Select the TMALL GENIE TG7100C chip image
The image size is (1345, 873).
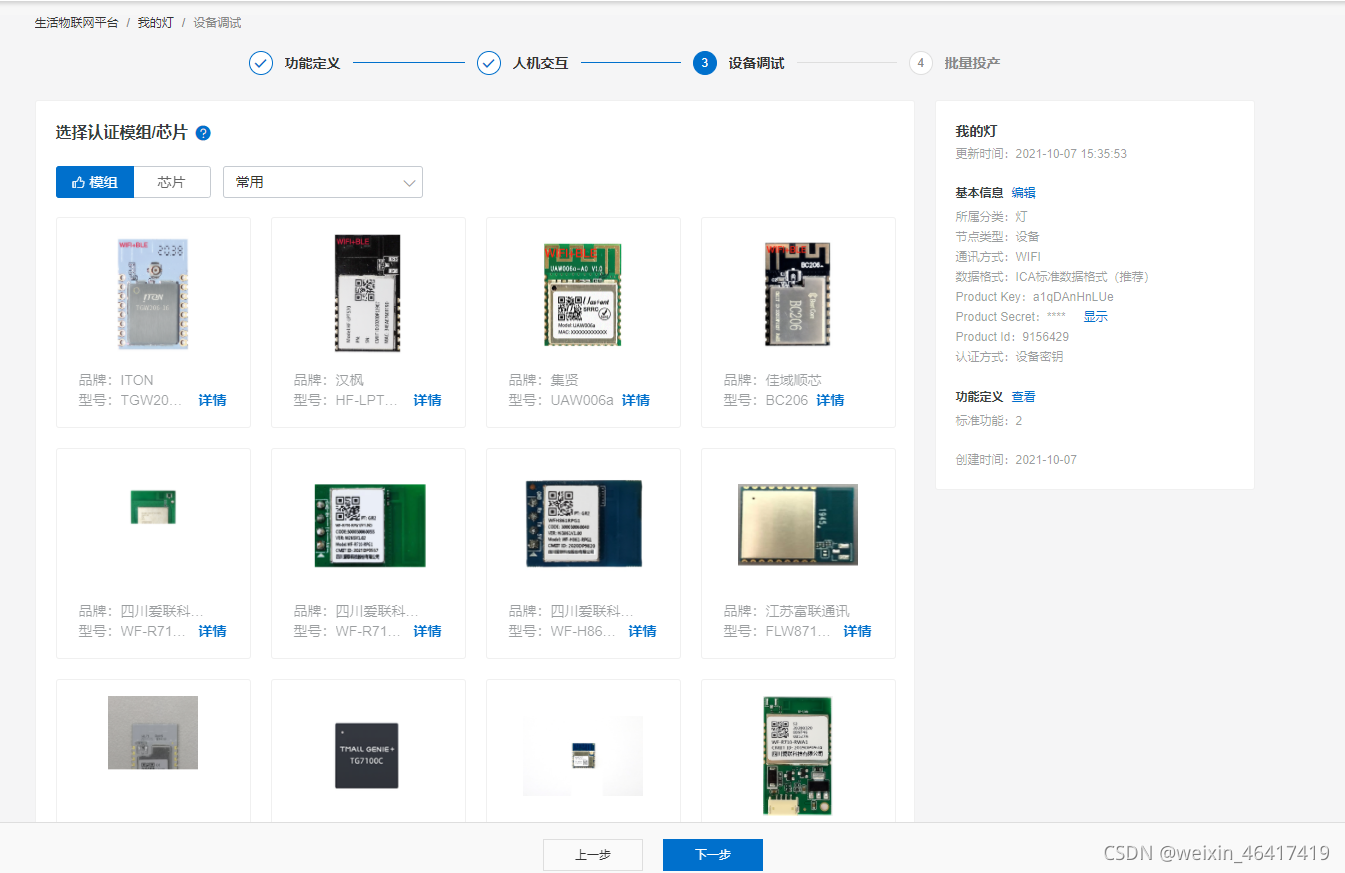click(367, 755)
